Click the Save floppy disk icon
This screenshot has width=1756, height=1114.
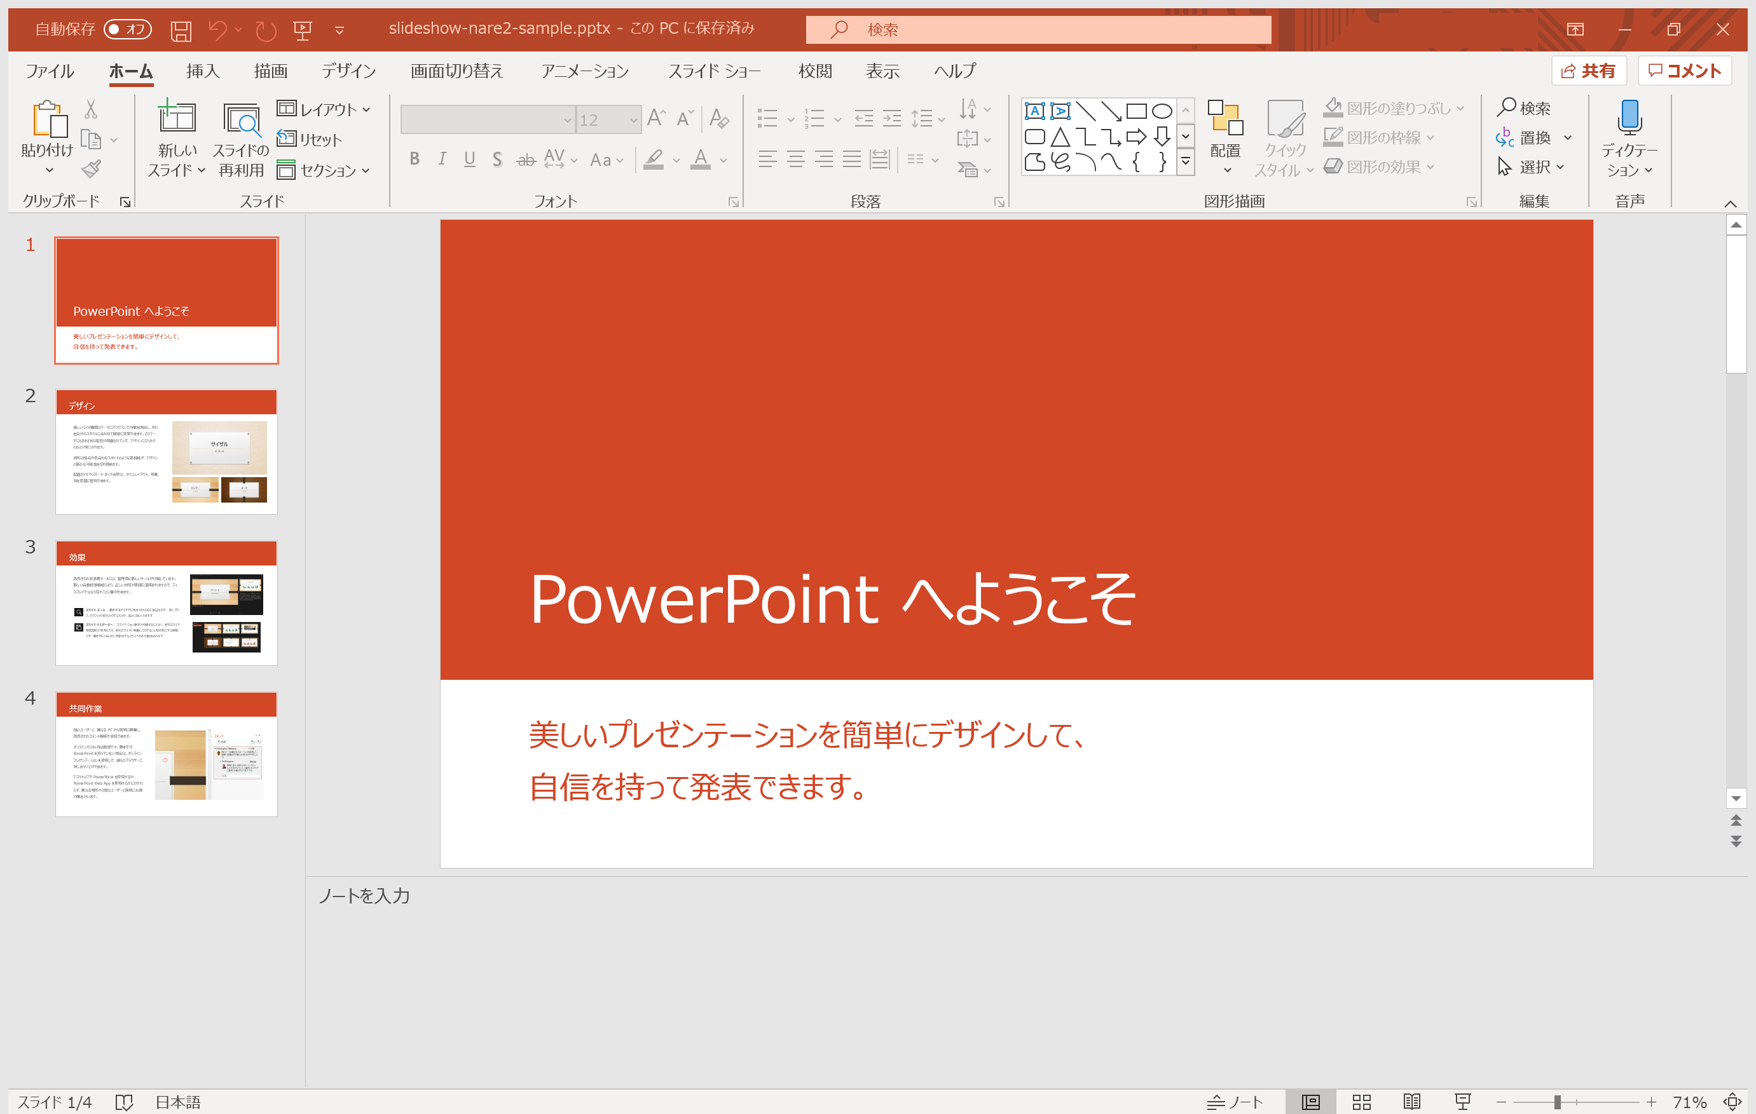pyautogui.click(x=181, y=30)
